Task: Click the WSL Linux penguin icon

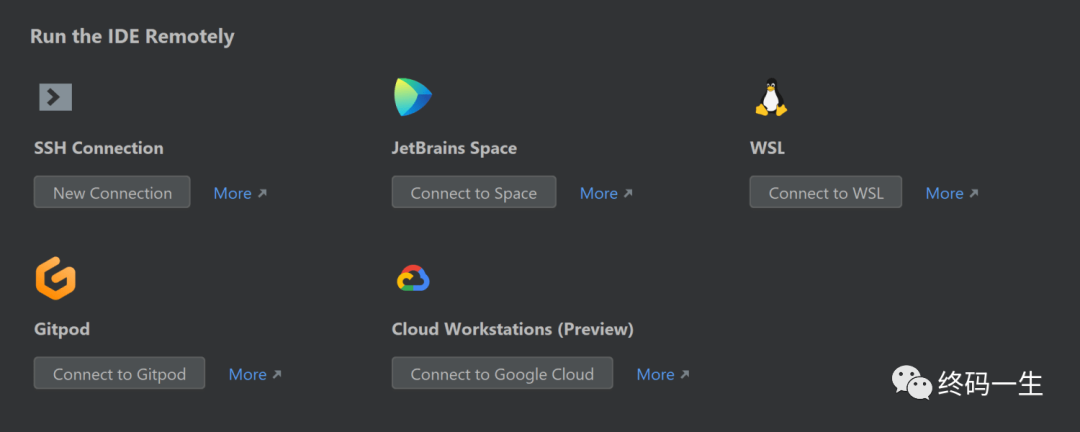Action: pos(771,96)
